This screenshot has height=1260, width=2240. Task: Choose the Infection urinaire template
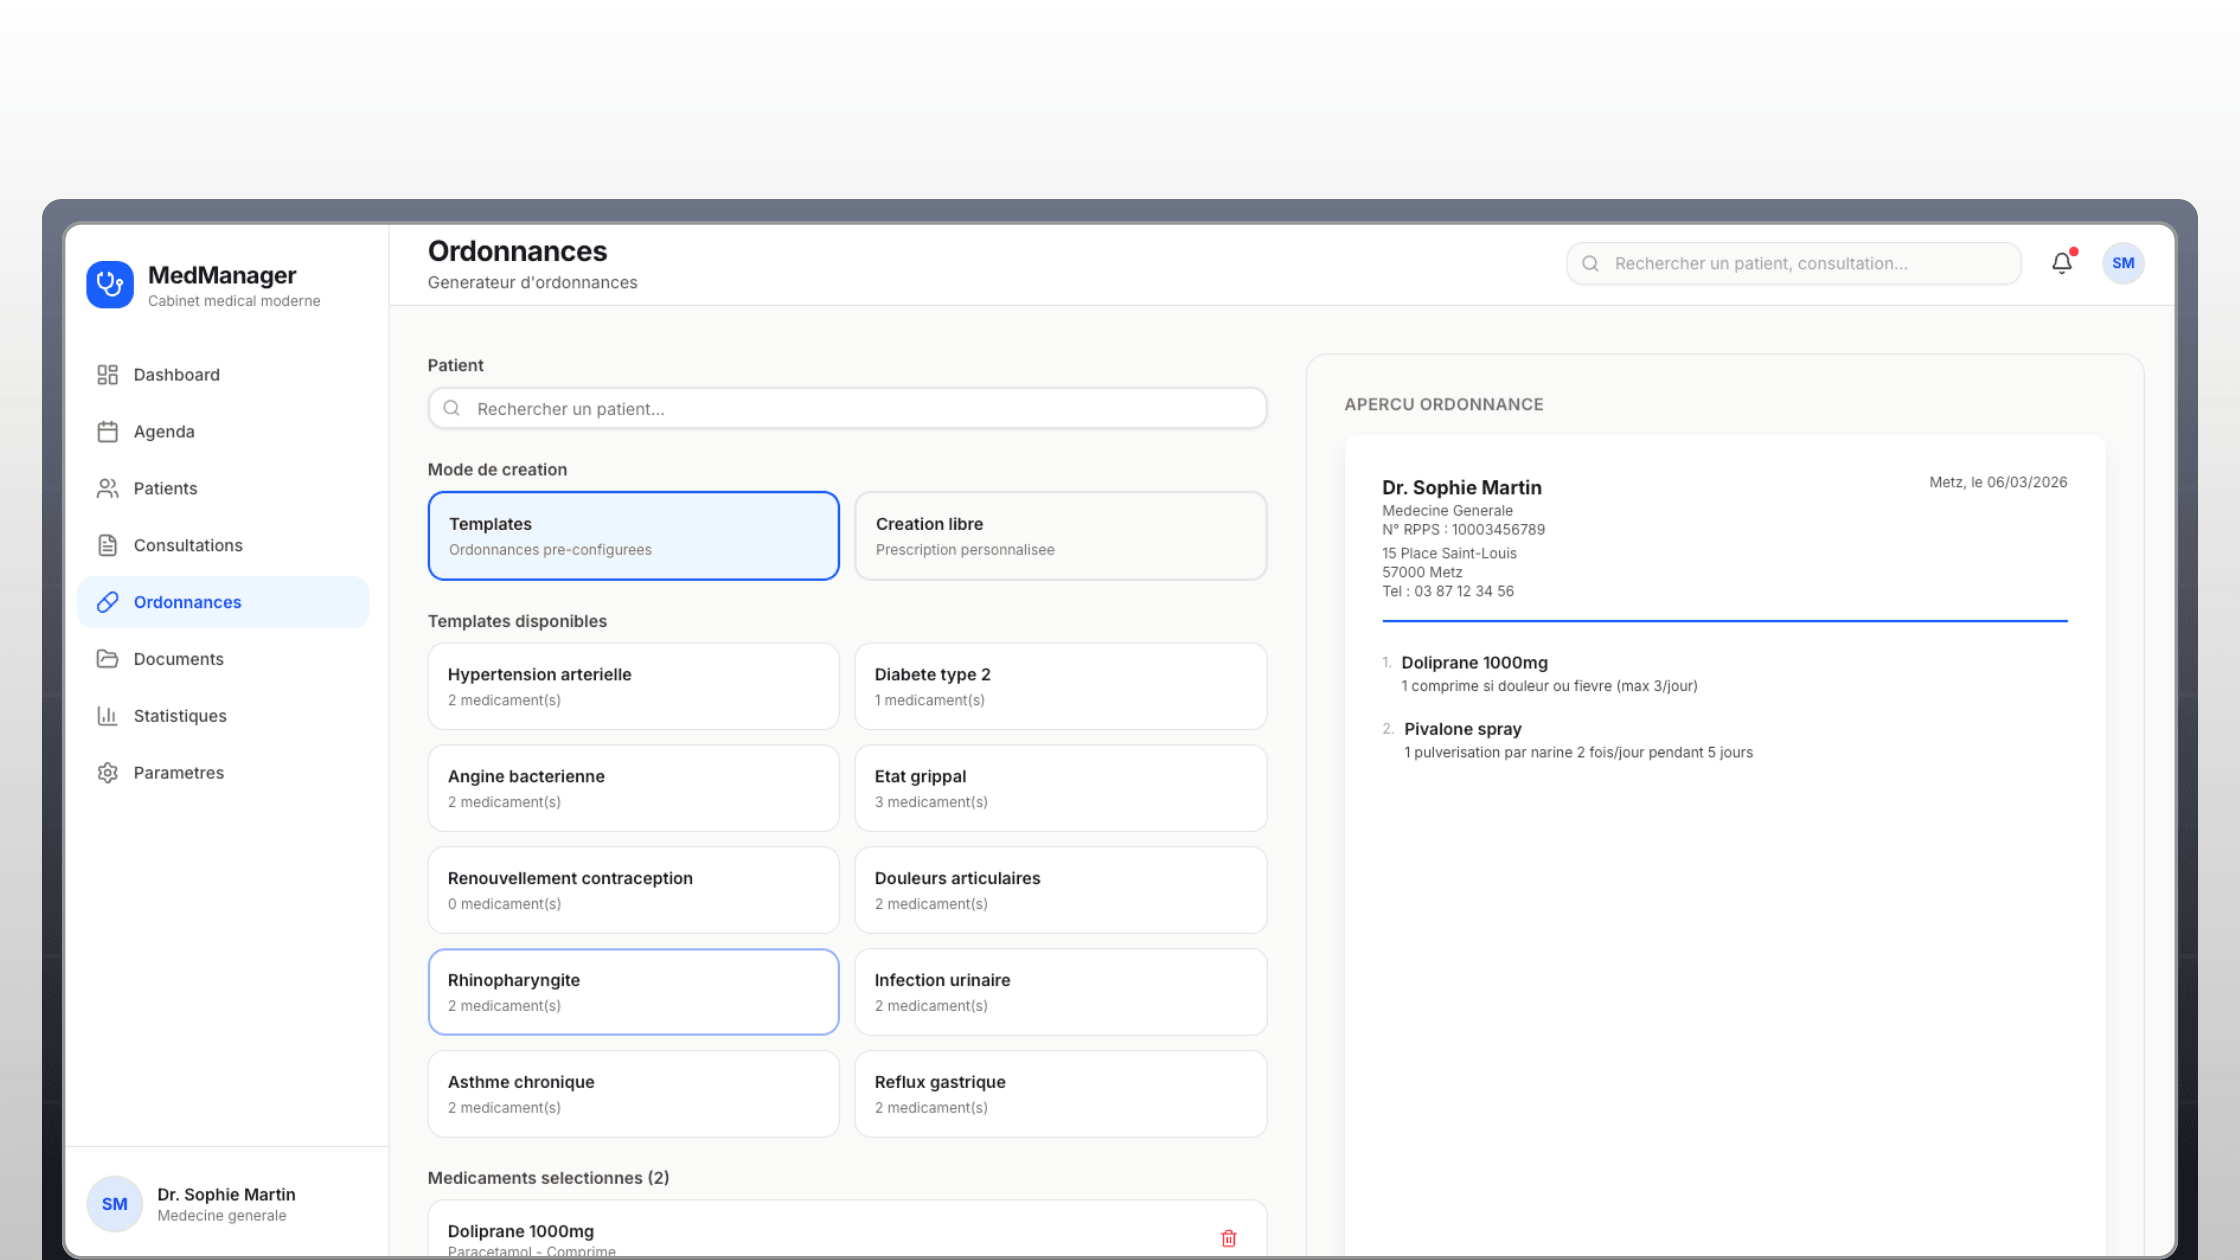click(x=1060, y=991)
